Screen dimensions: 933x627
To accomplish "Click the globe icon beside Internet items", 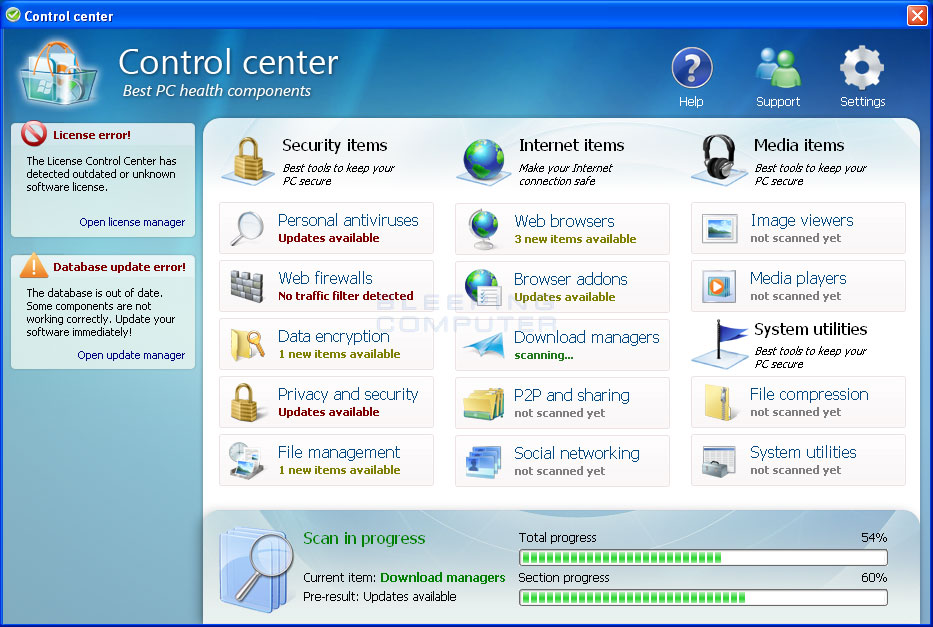I will click(x=483, y=160).
